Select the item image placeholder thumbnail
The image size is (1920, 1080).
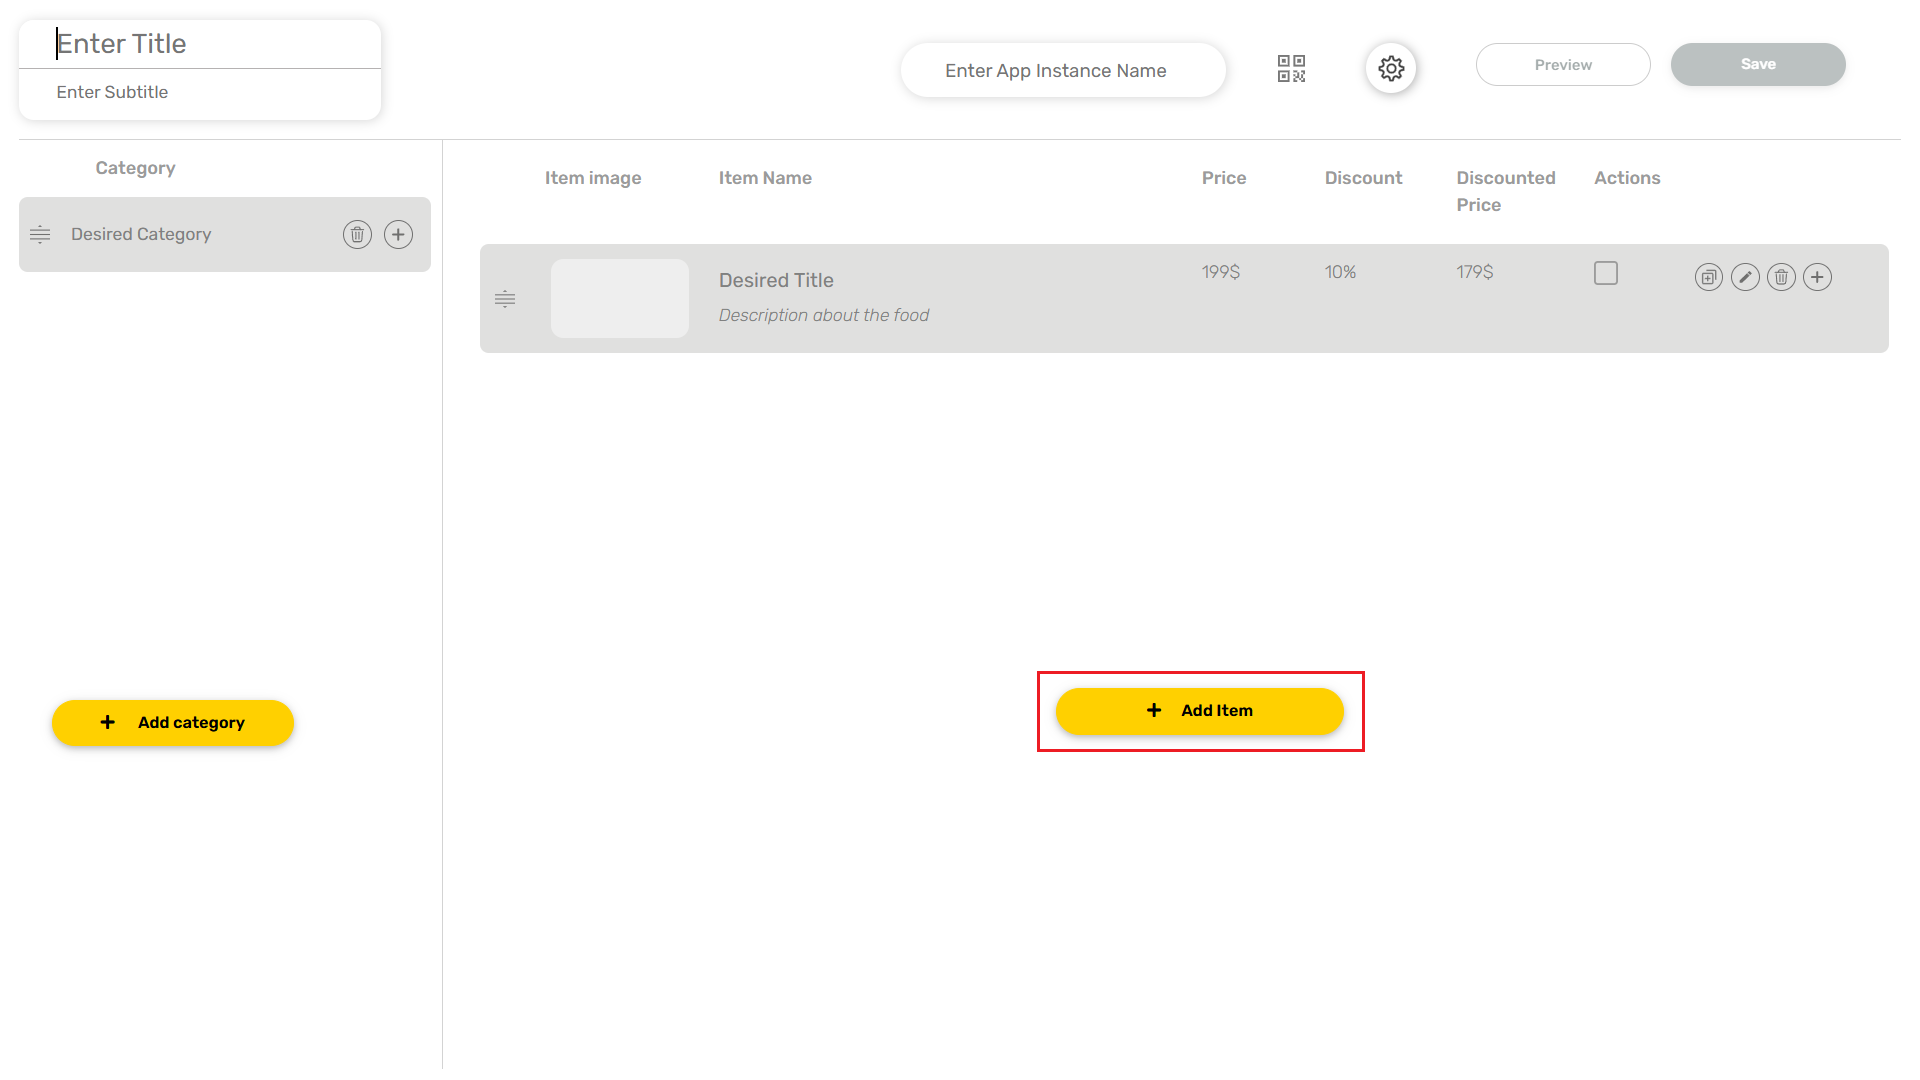(619, 299)
